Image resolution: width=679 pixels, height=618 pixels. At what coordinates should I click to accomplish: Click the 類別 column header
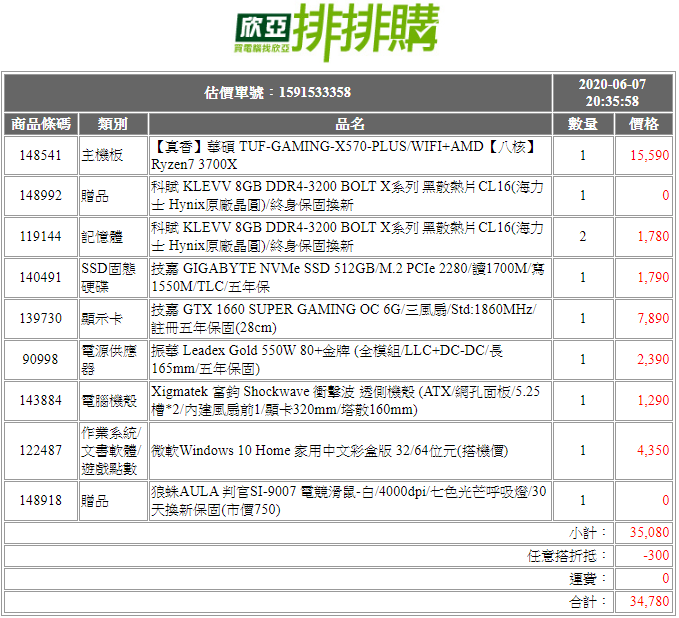click(113, 124)
